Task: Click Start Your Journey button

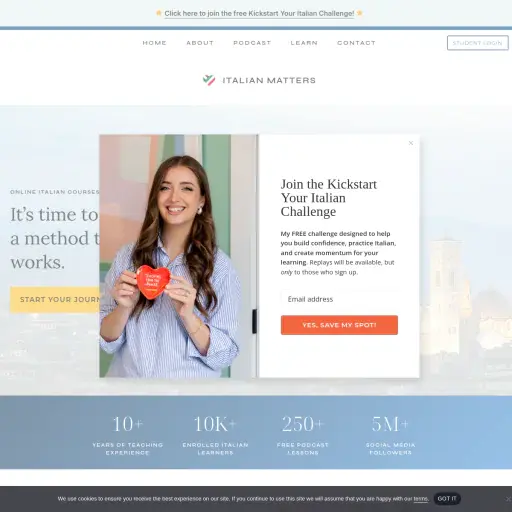Action: (55, 299)
